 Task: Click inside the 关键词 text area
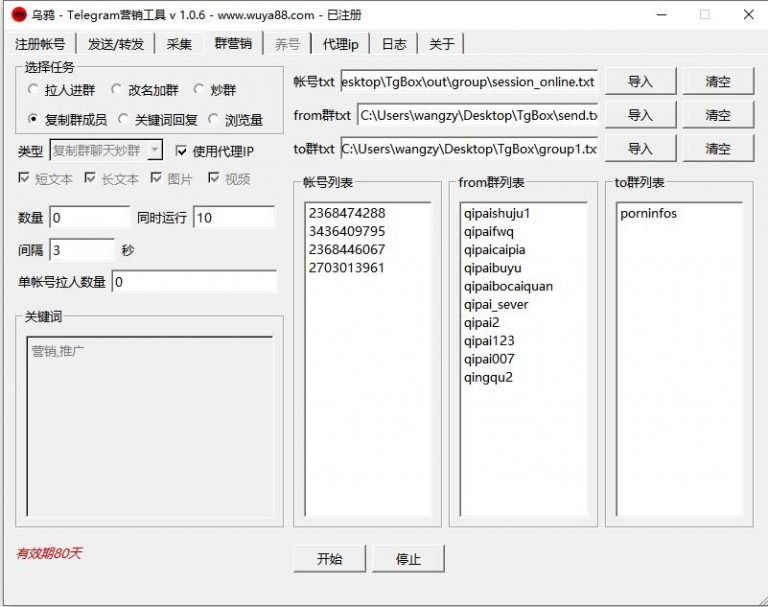click(x=149, y=426)
